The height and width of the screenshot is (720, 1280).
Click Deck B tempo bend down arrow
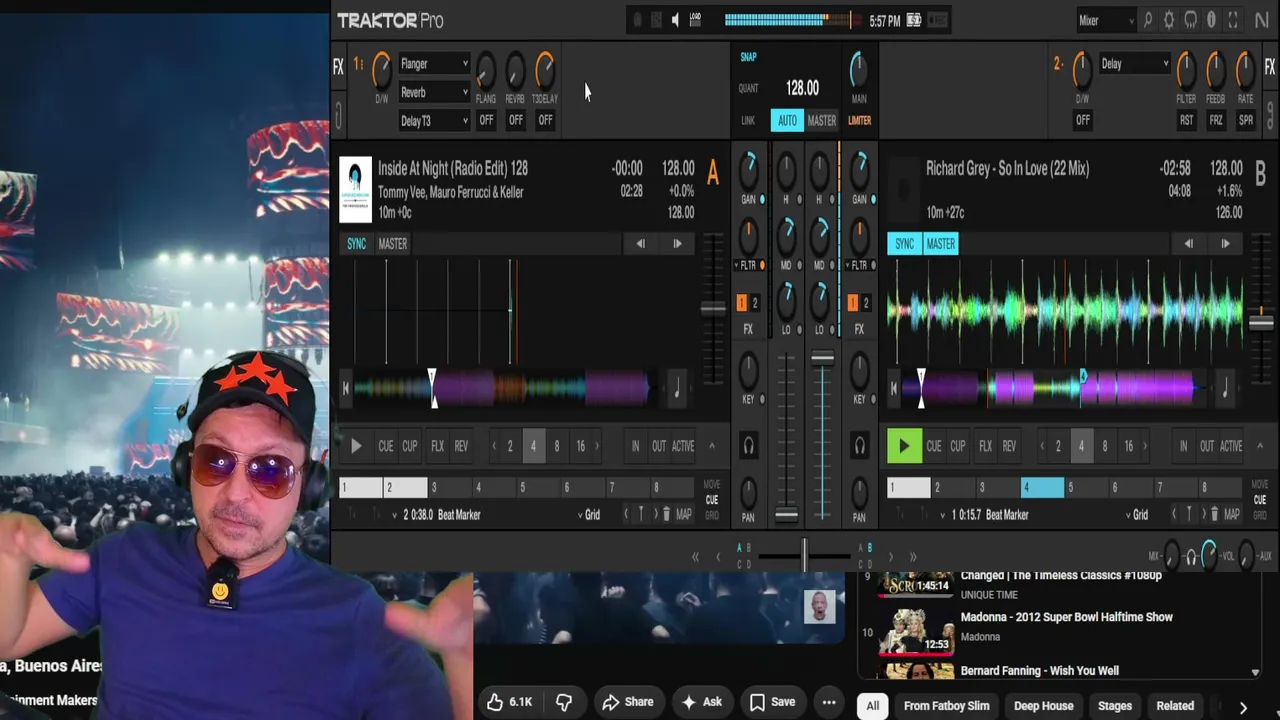click(x=1188, y=243)
